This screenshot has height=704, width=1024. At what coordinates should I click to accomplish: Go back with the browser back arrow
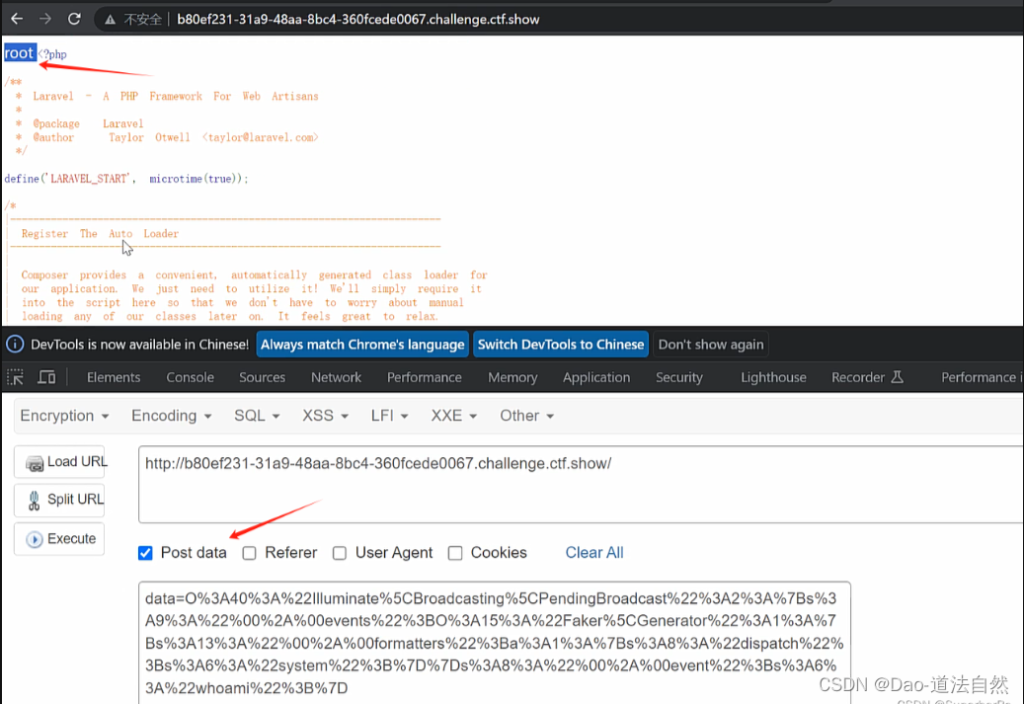17,19
